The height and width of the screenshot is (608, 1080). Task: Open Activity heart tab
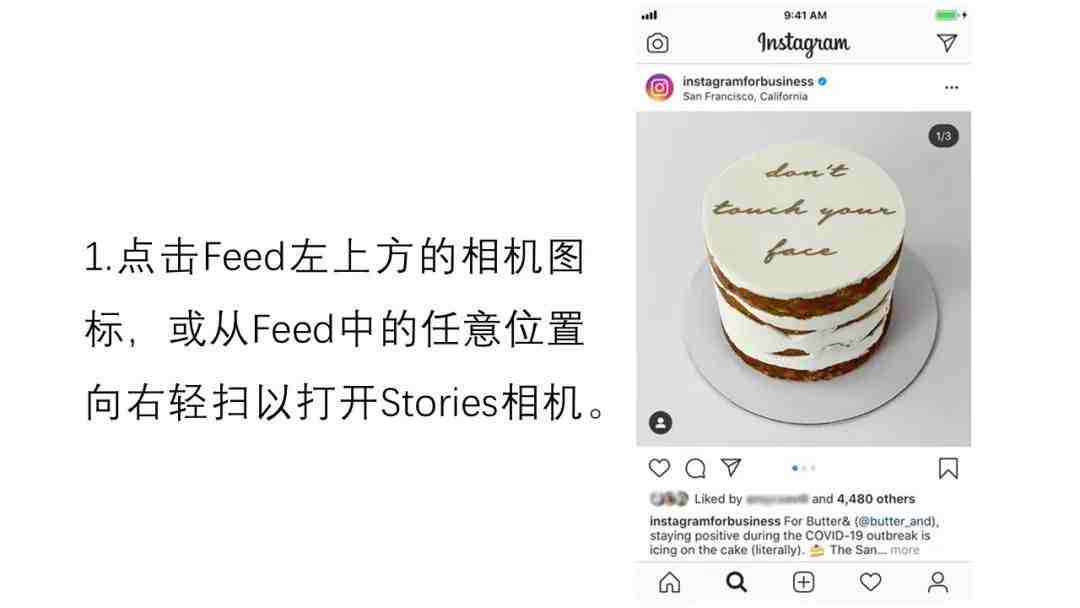(871, 583)
